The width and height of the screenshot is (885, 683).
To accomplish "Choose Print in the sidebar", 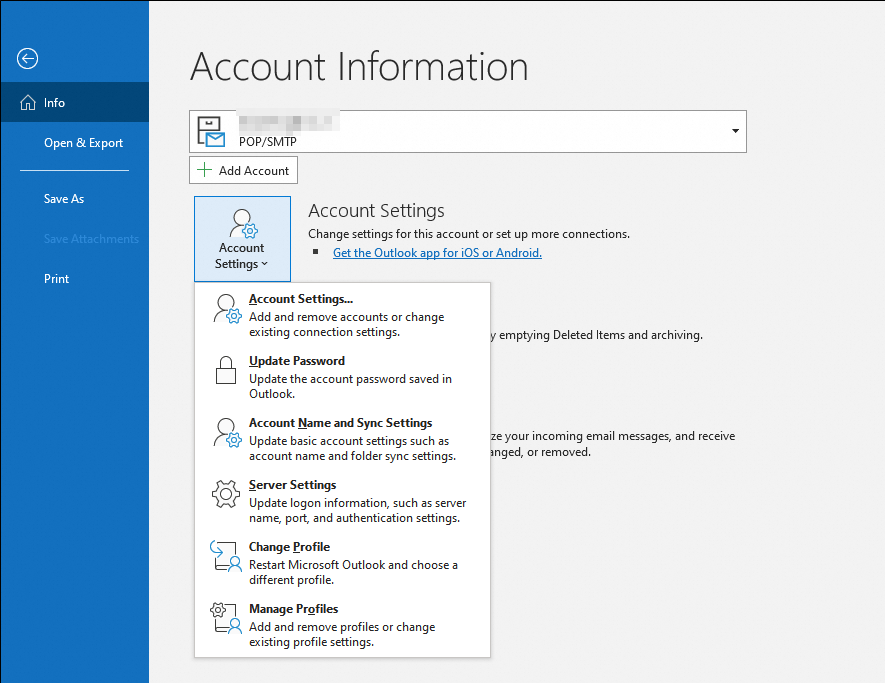I will click(75, 279).
